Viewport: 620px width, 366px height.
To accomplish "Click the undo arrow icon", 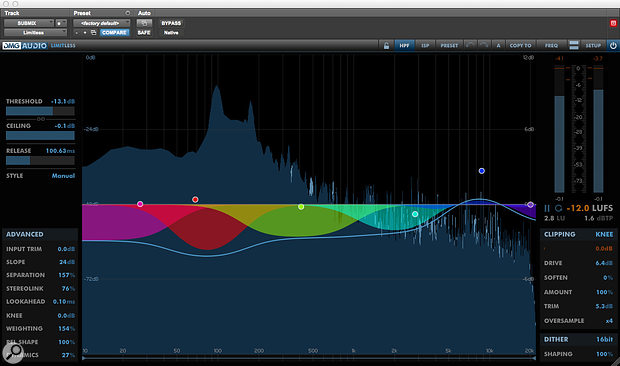I will click(x=470, y=45).
